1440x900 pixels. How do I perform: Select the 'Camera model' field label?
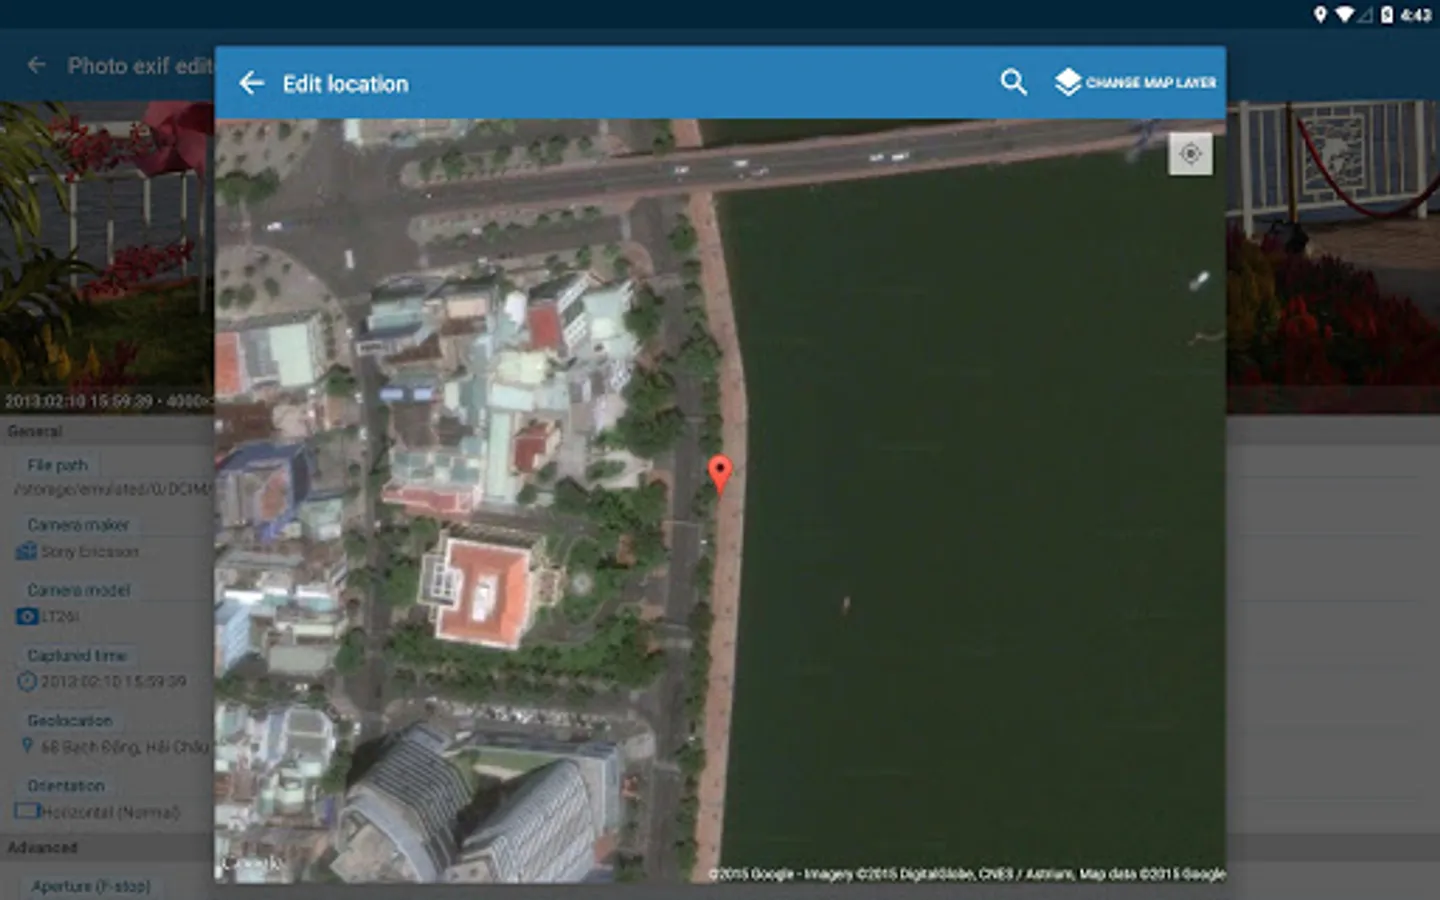(79, 590)
